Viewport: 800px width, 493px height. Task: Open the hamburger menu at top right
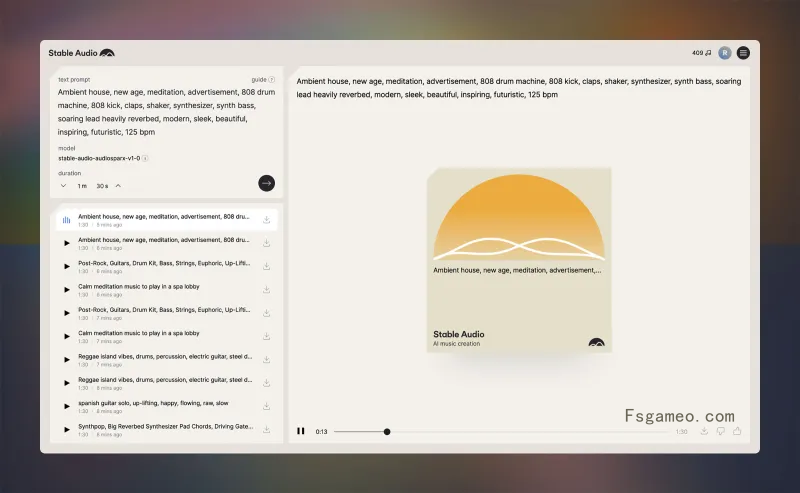tap(743, 53)
